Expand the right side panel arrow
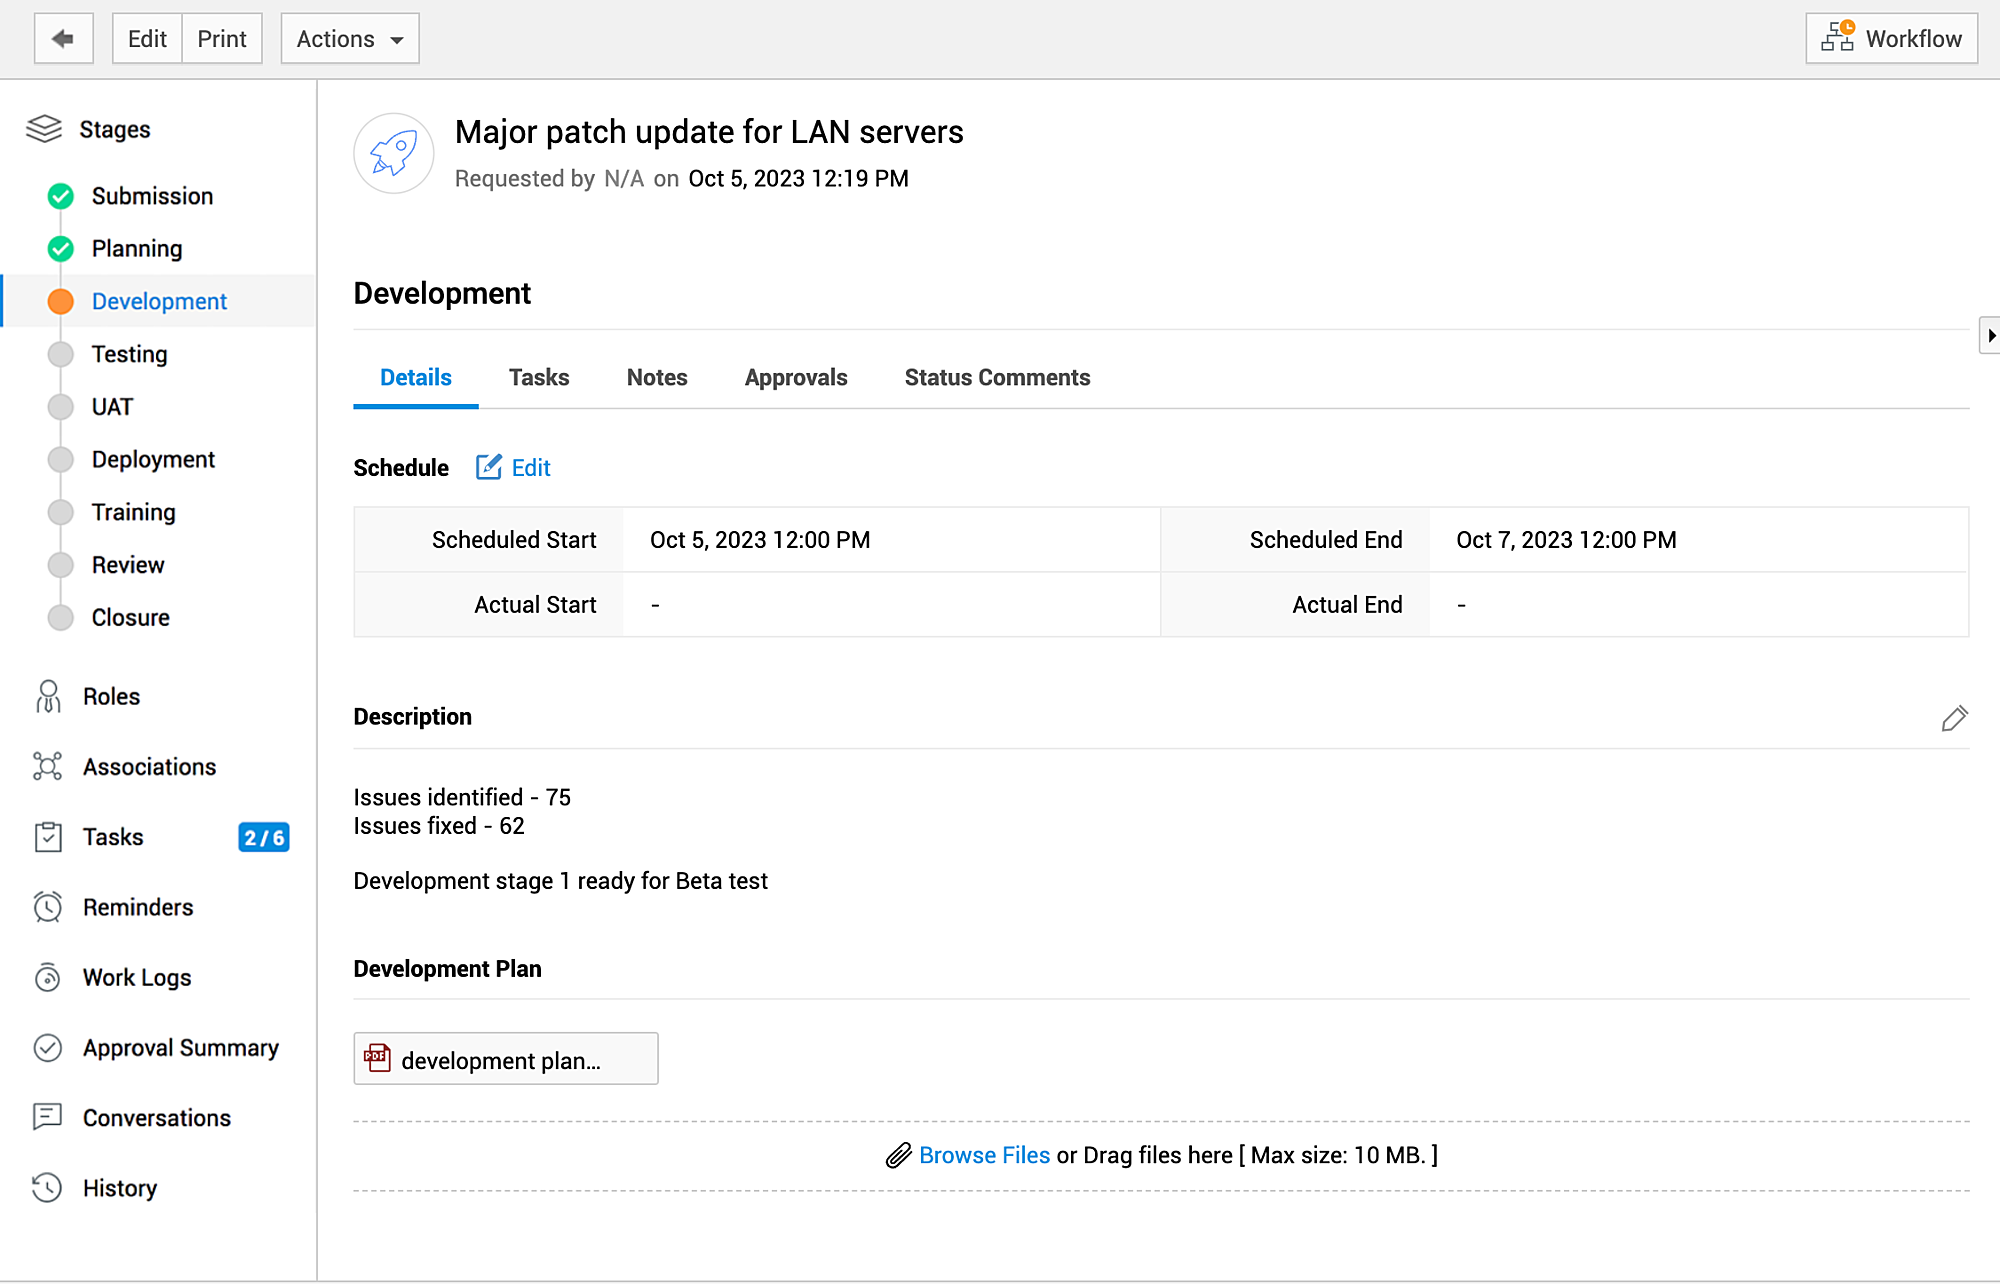 pyautogui.click(x=1989, y=336)
